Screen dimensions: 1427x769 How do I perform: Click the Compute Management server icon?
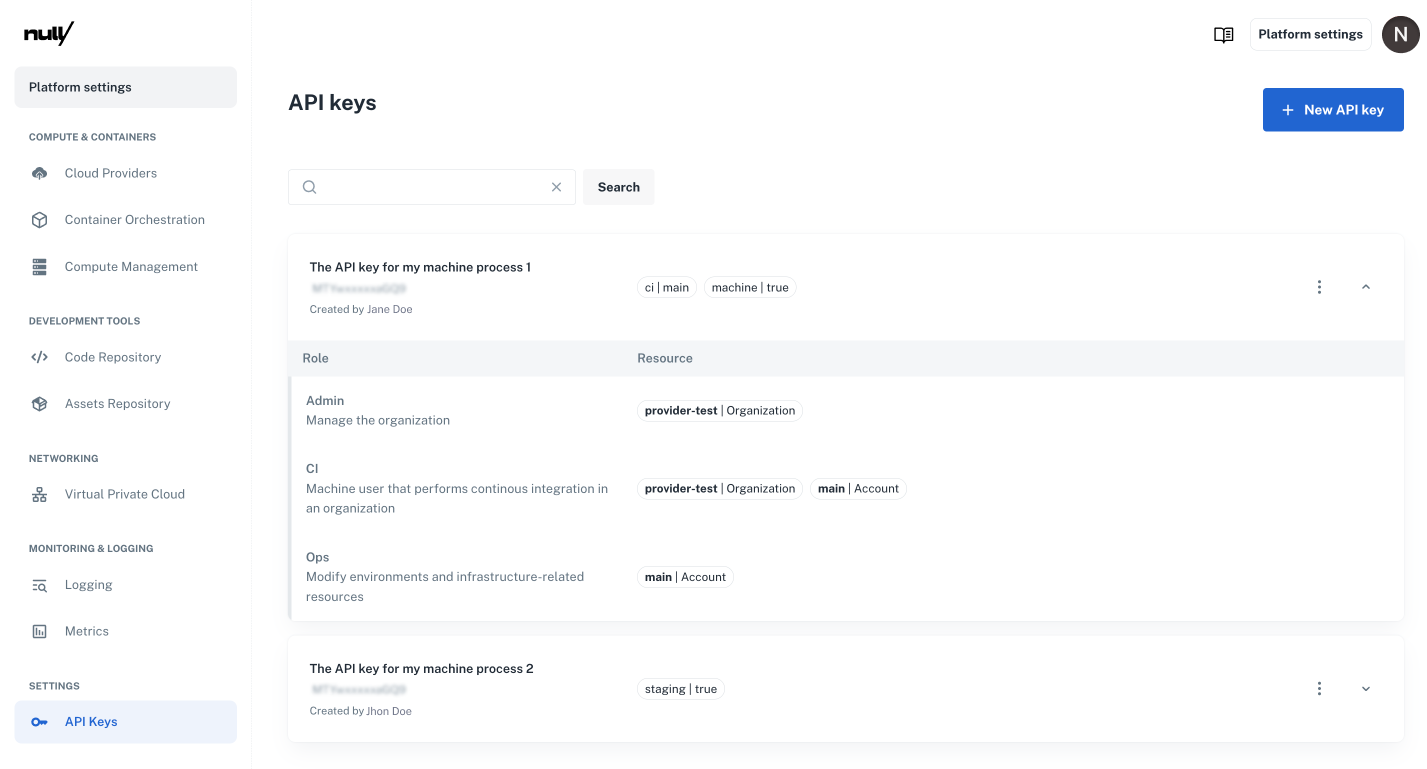point(38,266)
